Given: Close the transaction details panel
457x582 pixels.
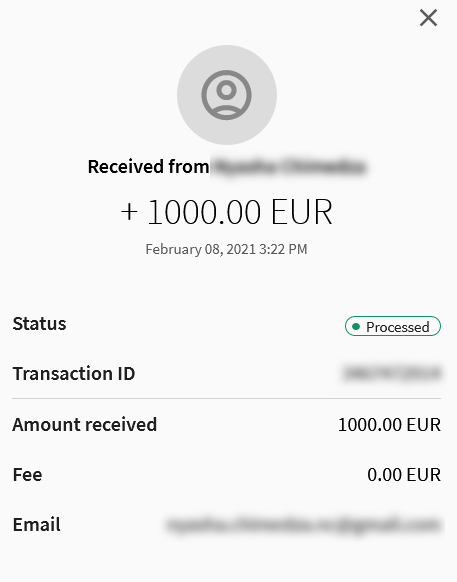Looking at the screenshot, I should point(428,18).
